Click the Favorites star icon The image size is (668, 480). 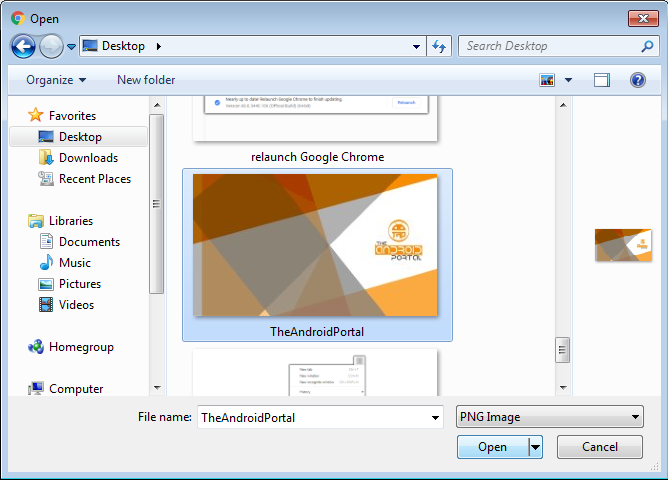click(x=36, y=115)
